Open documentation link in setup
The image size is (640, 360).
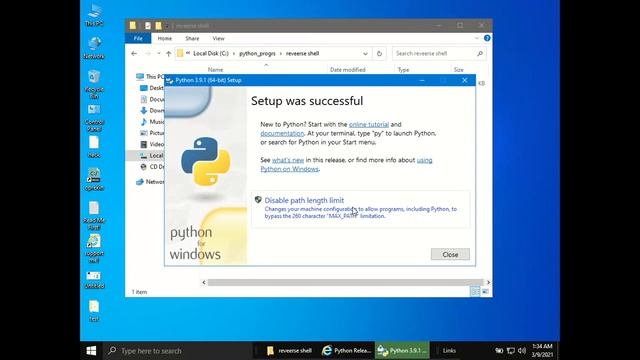pos(282,133)
